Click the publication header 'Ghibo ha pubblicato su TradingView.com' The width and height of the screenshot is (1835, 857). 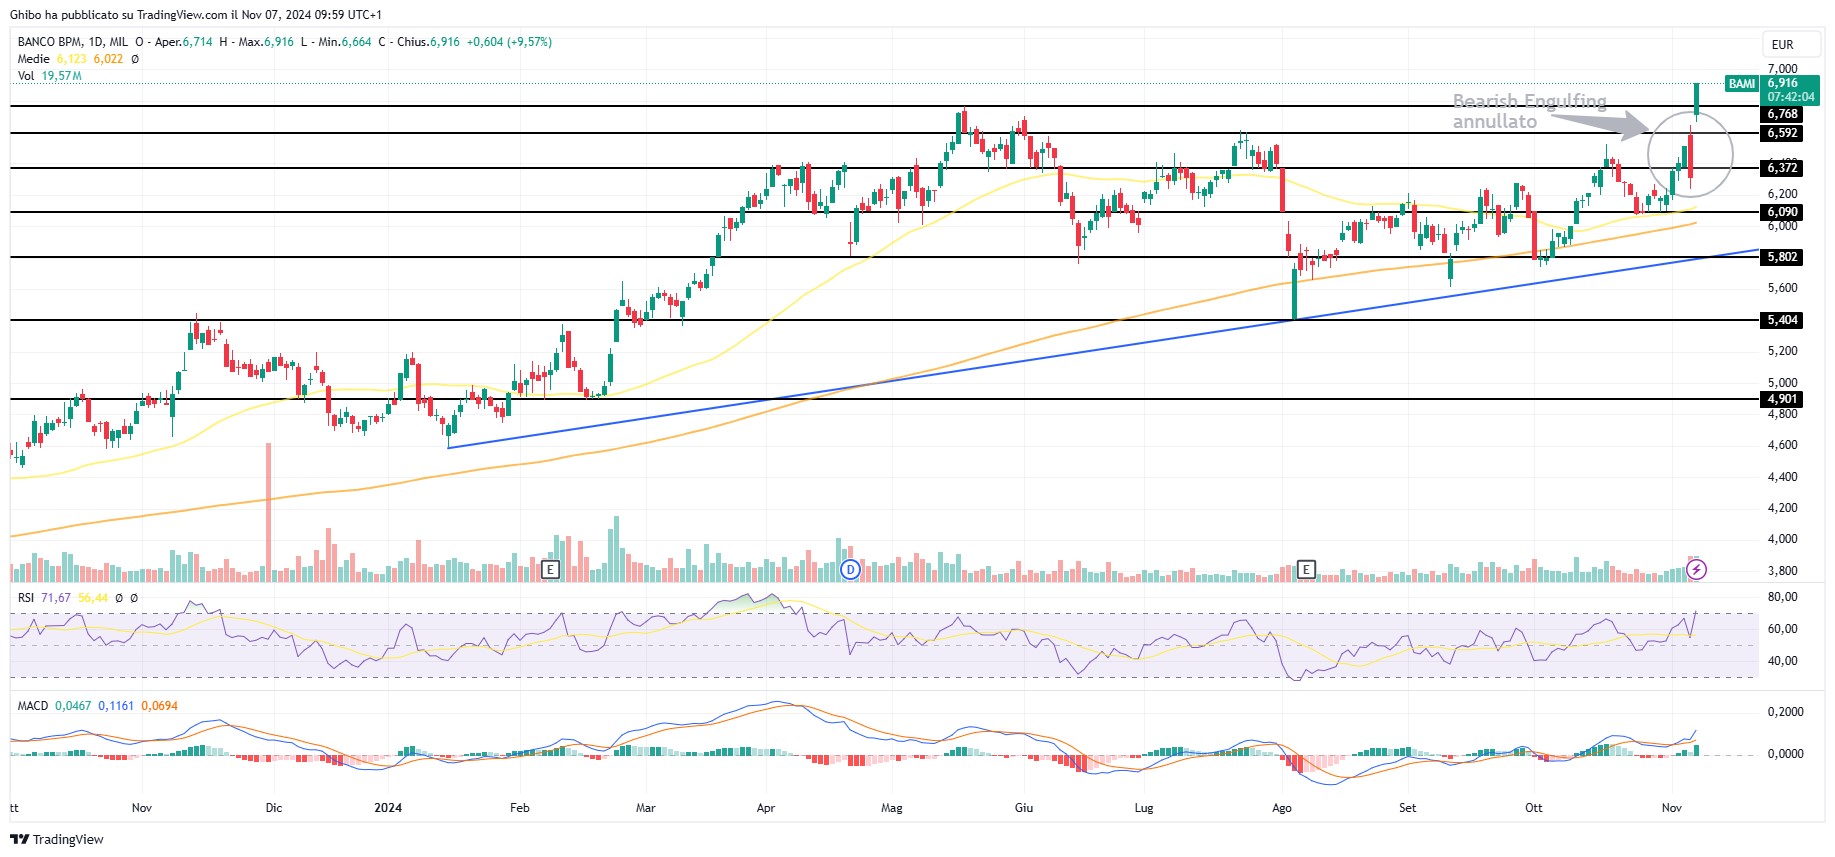(119, 15)
